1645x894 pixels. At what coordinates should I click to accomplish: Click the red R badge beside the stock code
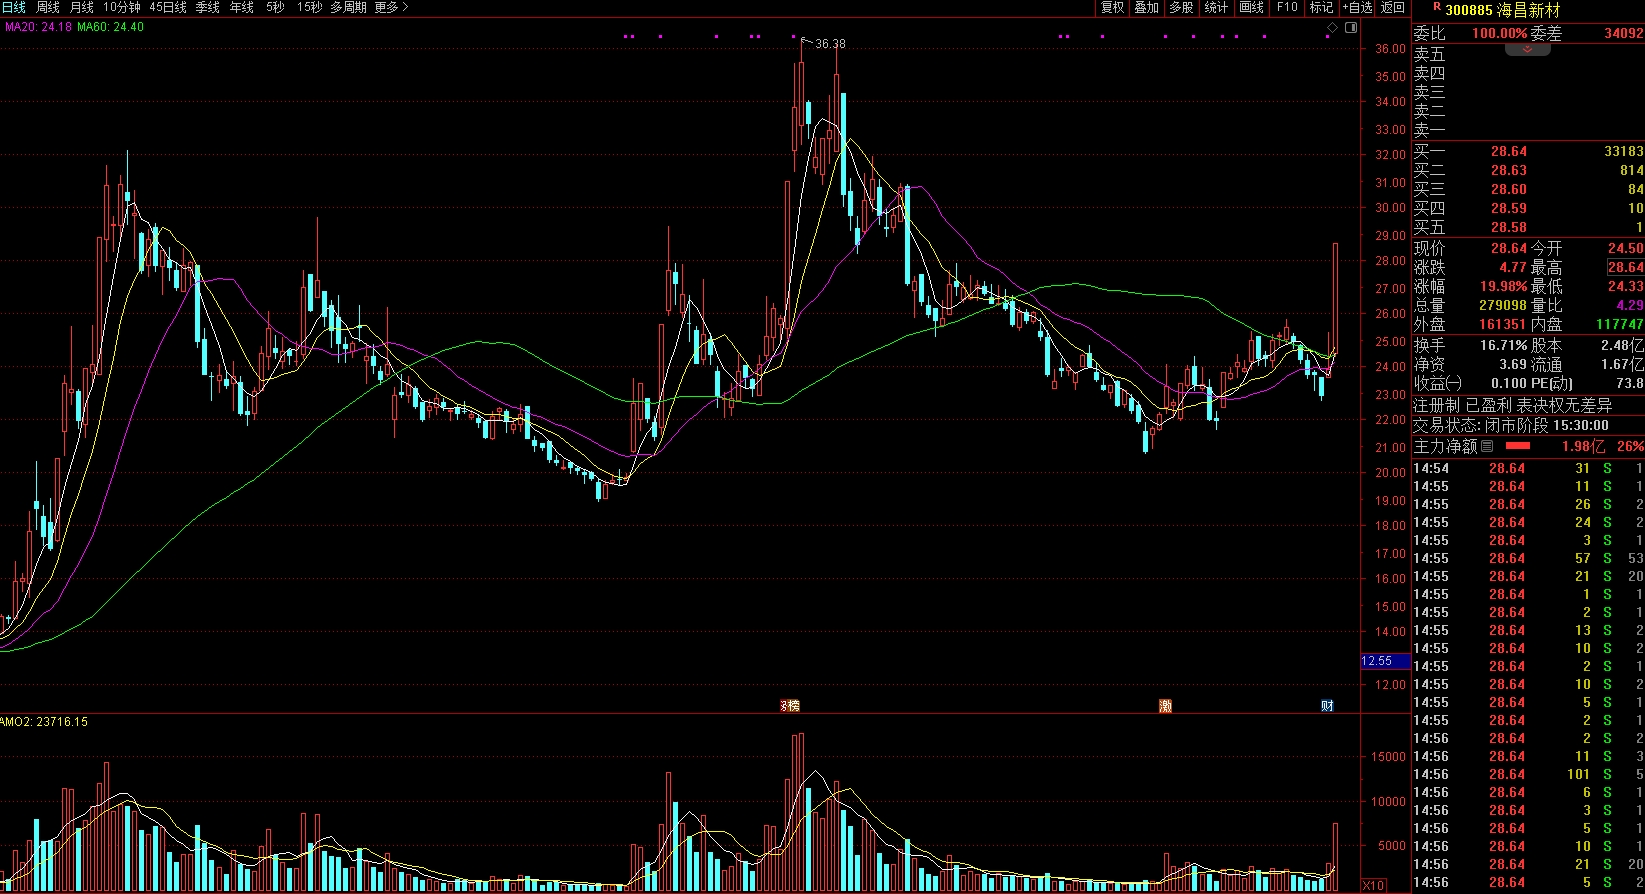click(x=1437, y=7)
